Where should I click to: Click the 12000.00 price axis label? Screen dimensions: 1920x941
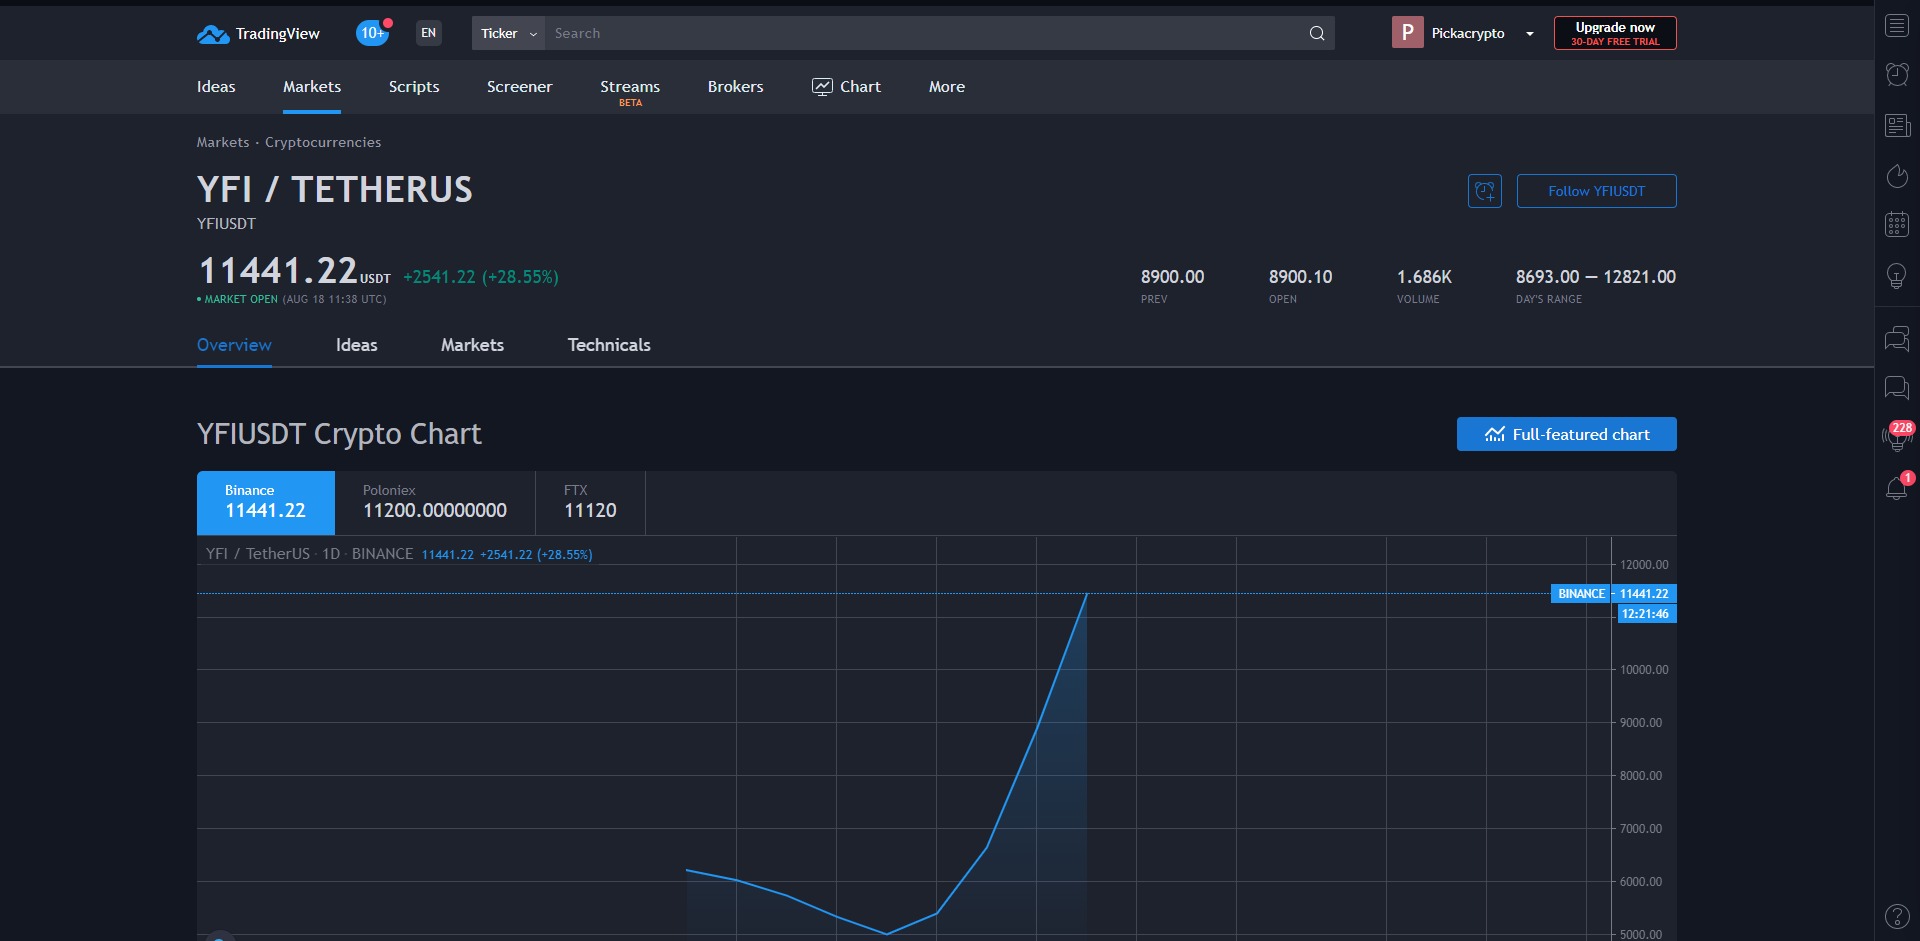click(1644, 565)
